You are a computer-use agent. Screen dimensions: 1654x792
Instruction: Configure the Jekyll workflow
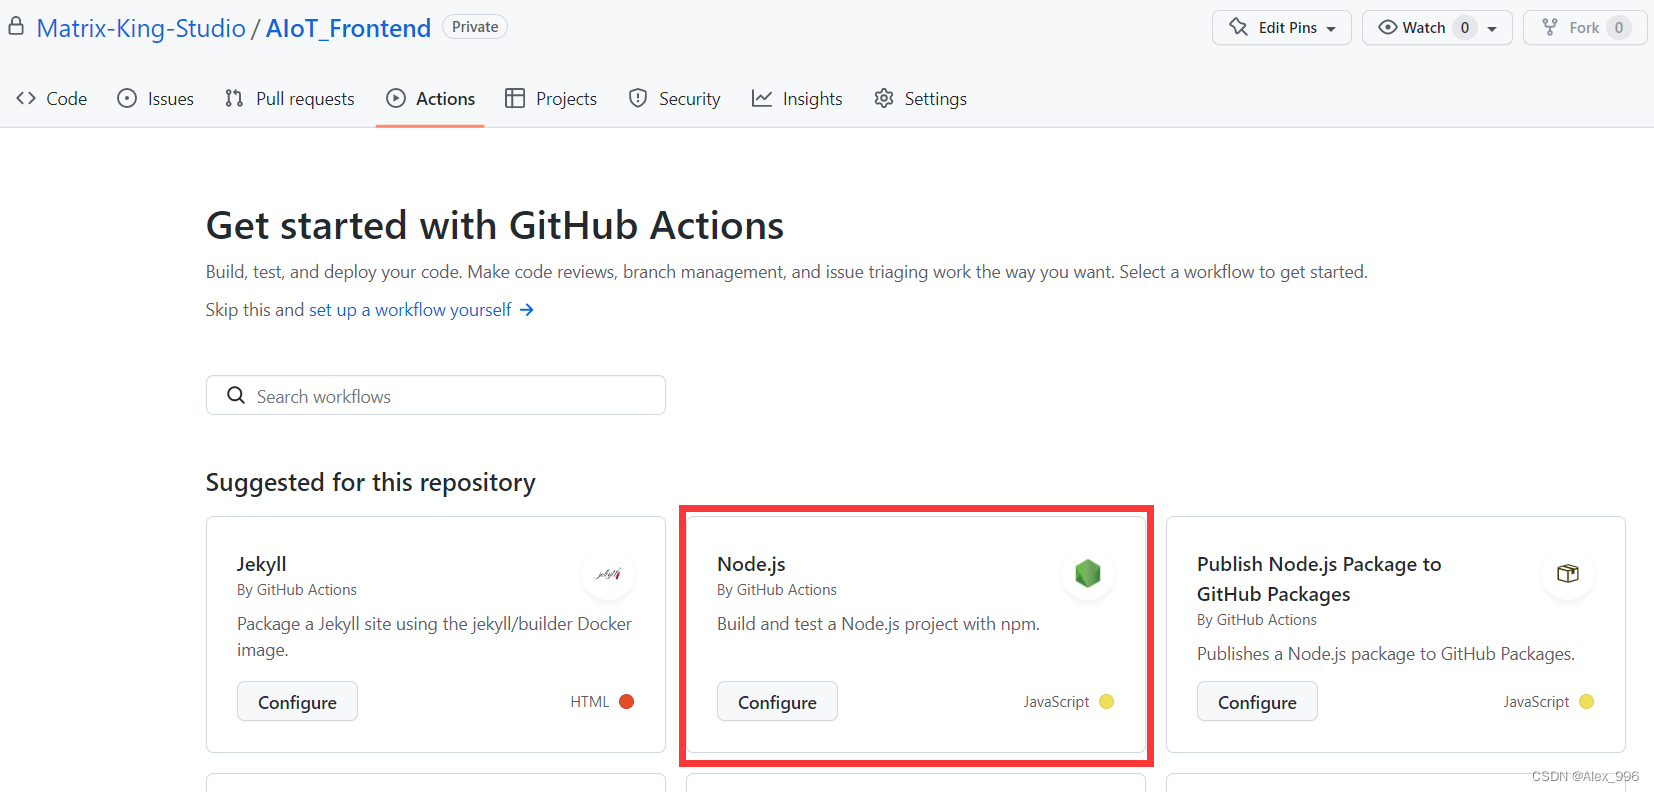[x=297, y=702]
